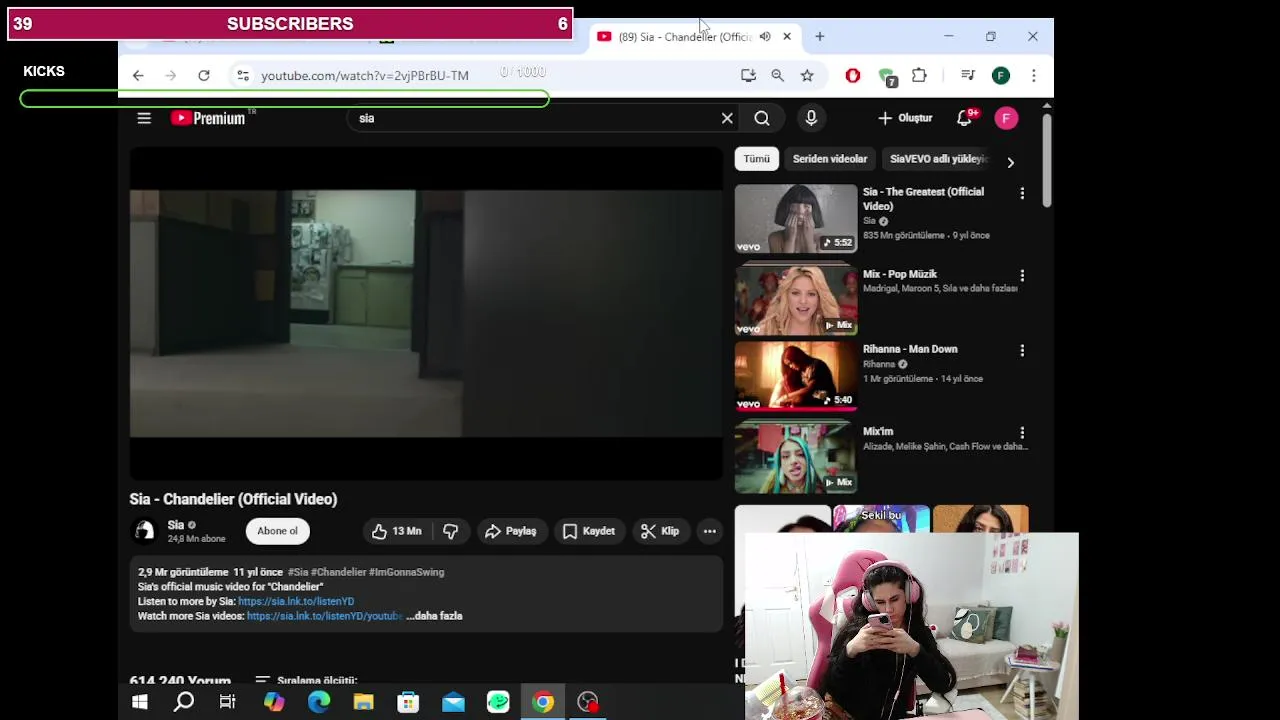Viewport: 1280px width, 720px height.
Task: Open more actions three-dot beside Klip
Action: click(x=710, y=531)
